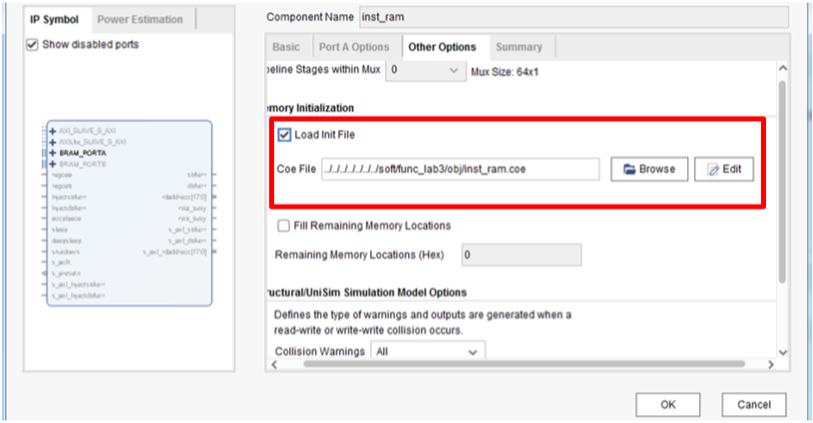Cancel the IP customization dialog
Image resolution: width=813 pixels, height=423 pixels.
754,405
